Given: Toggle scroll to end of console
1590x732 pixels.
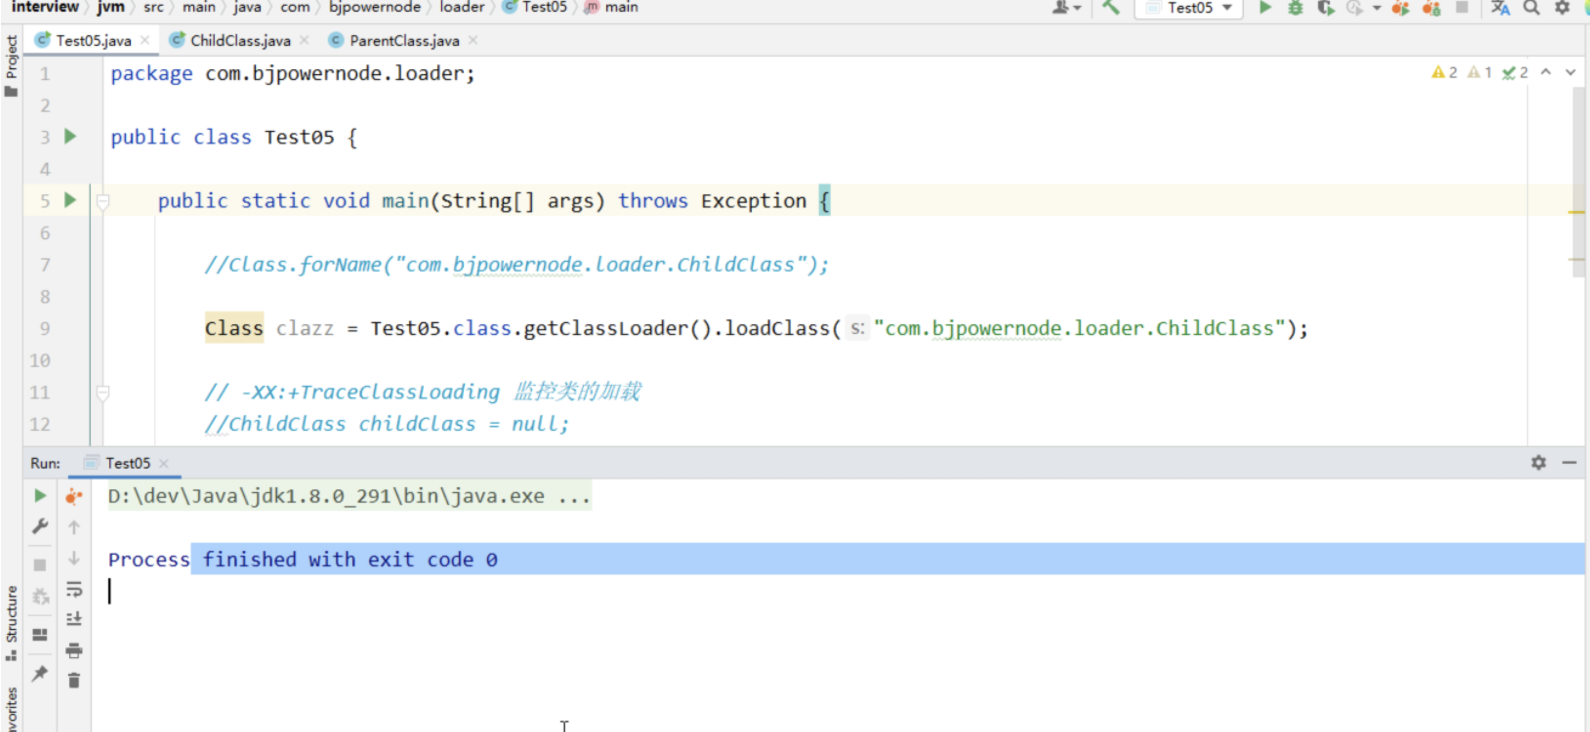Looking at the screenshot, I should (x=74, y=619).
